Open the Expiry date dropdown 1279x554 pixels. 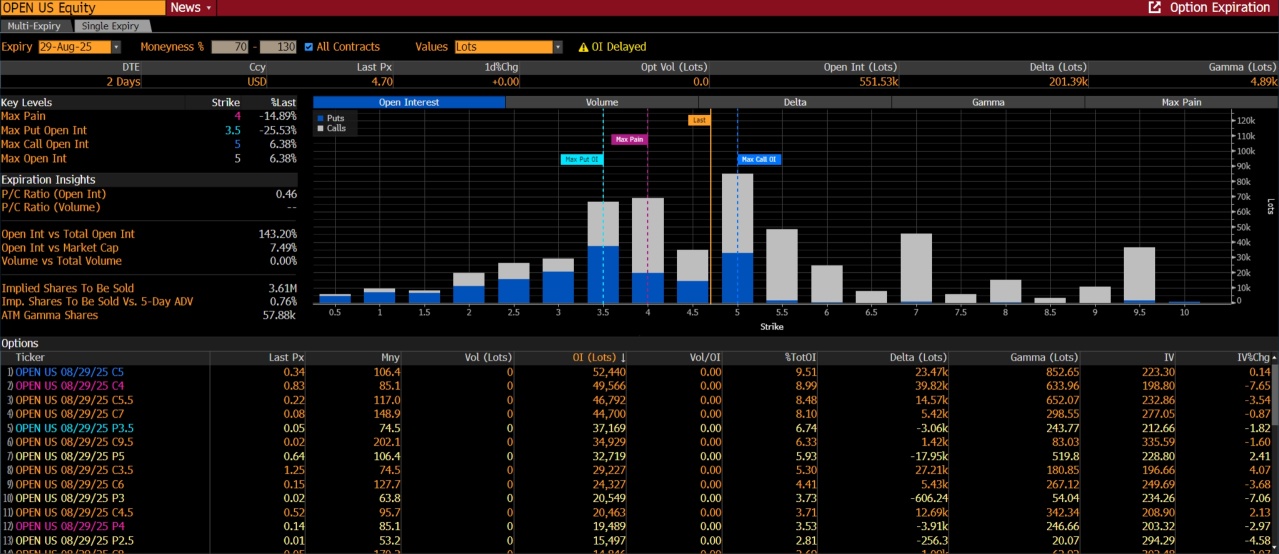116,47
